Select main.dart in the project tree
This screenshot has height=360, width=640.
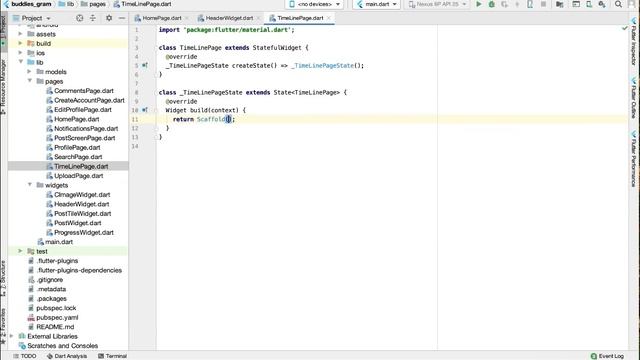tap(59, 242)
